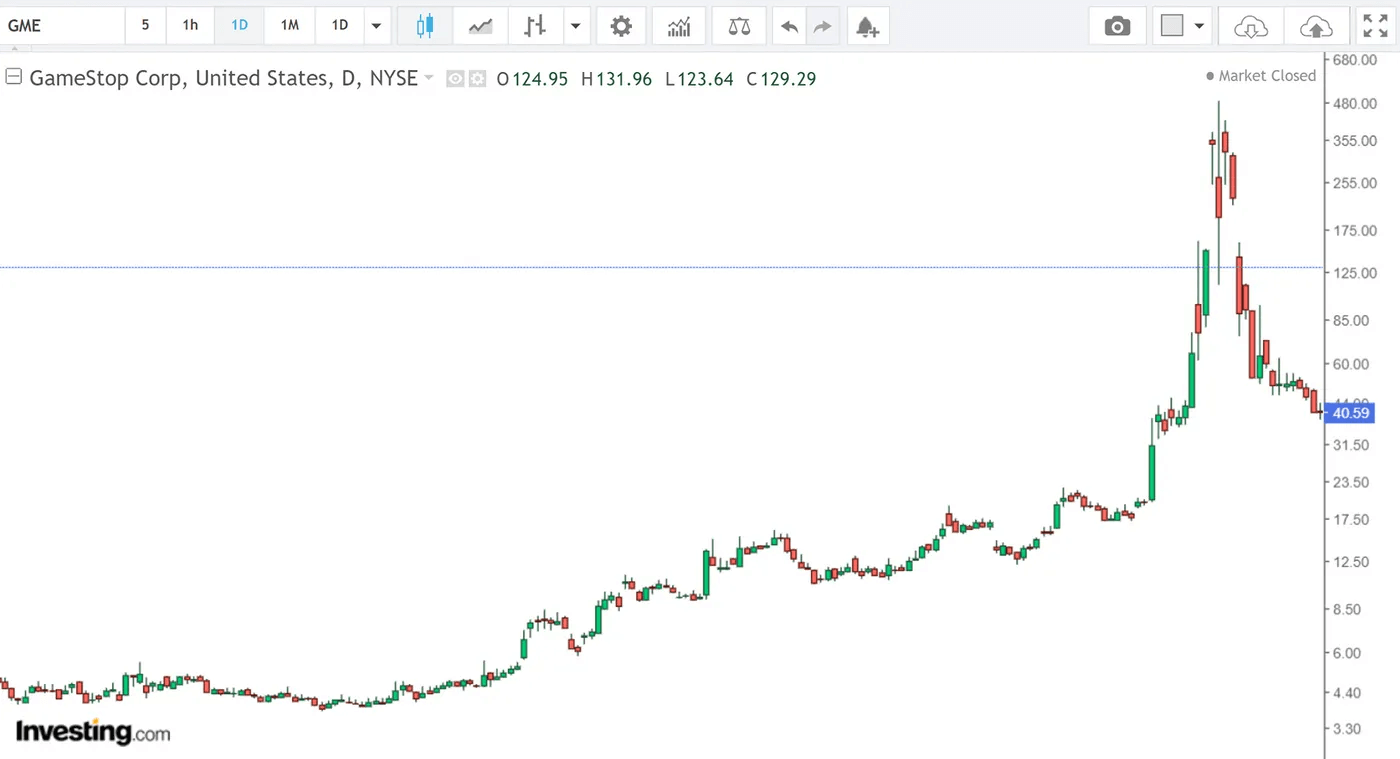Add an alert with bell icon

(867, 26)
